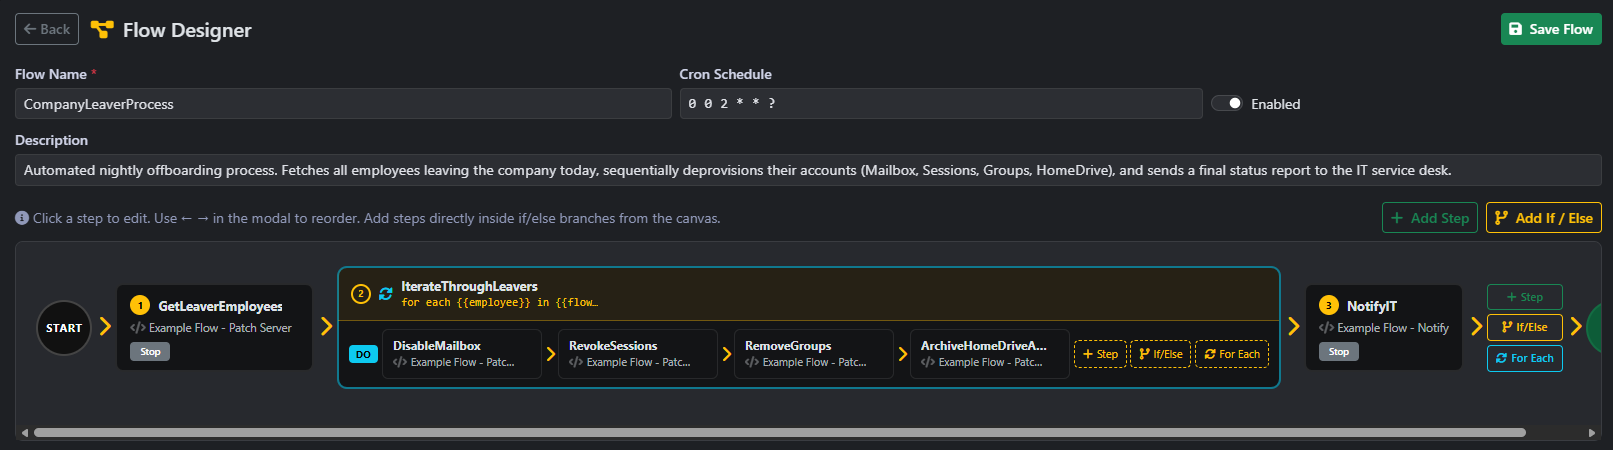Click code icon in ArchiveHomeDrive card

click(x=928, y=363)
